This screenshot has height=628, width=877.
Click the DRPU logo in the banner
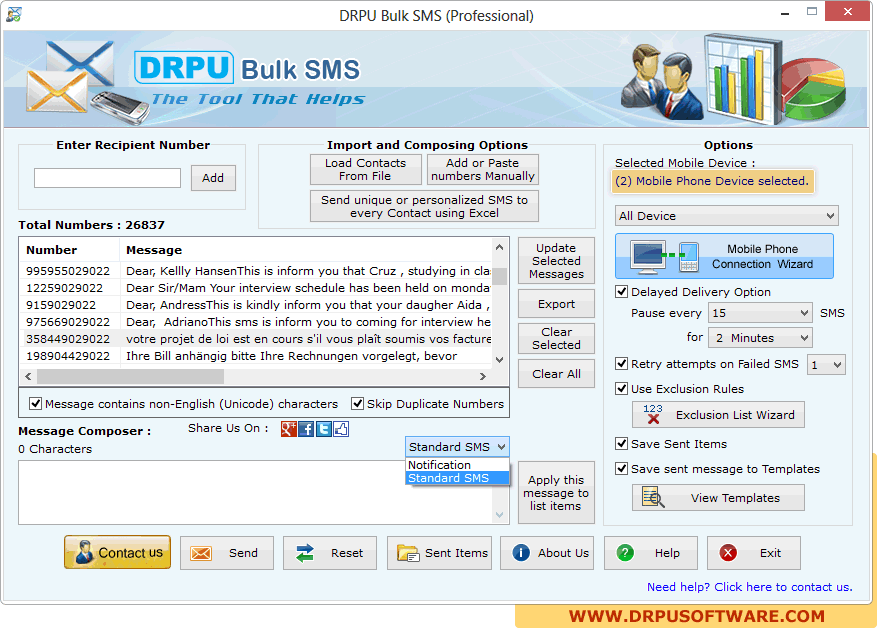(184, 68)
